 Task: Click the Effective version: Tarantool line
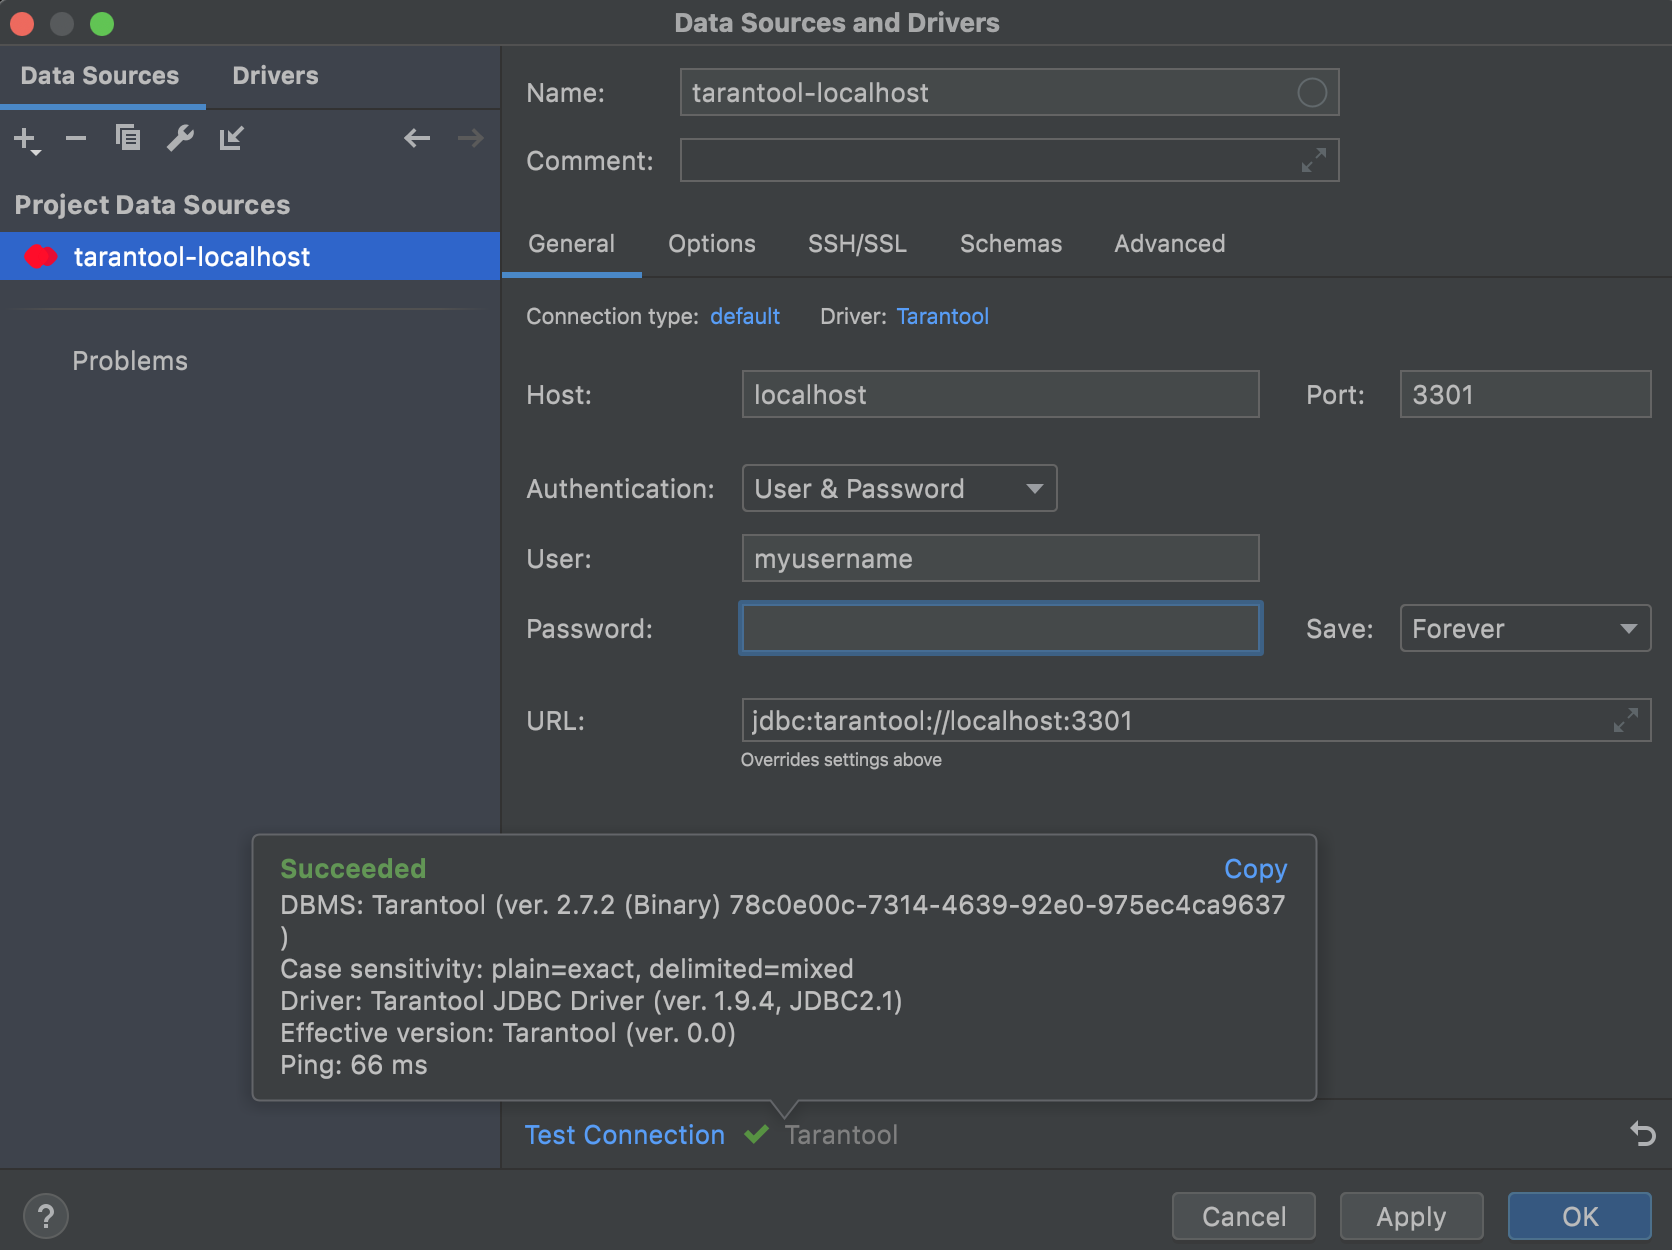tap(508, 1033)
